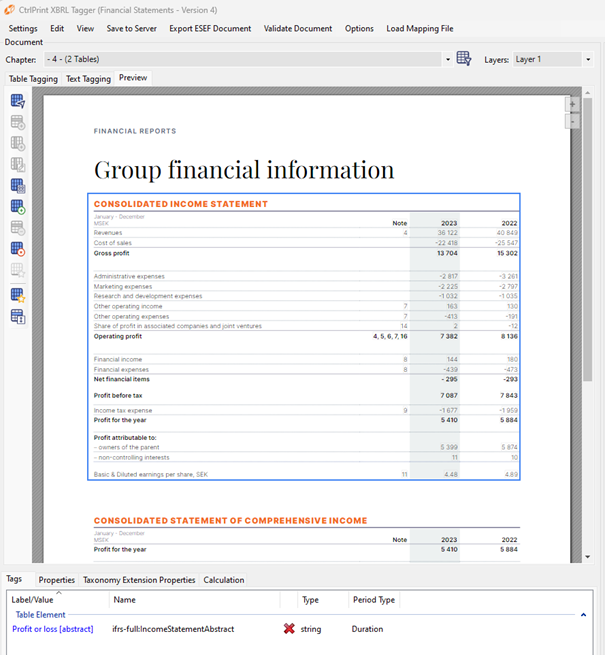The width and height of the screenshot is (605, 655).
Task: Switch to the Calculation tab
Action: 224,580
